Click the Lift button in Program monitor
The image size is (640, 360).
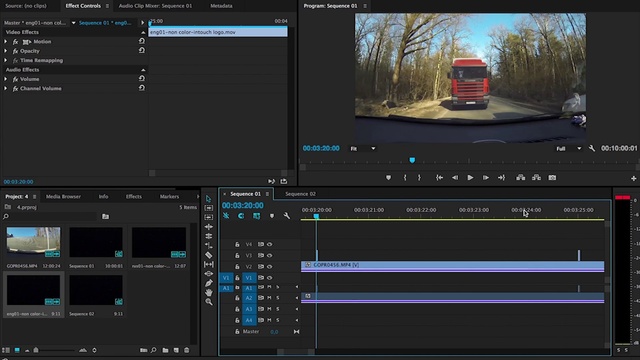click(x=520, y=178)
